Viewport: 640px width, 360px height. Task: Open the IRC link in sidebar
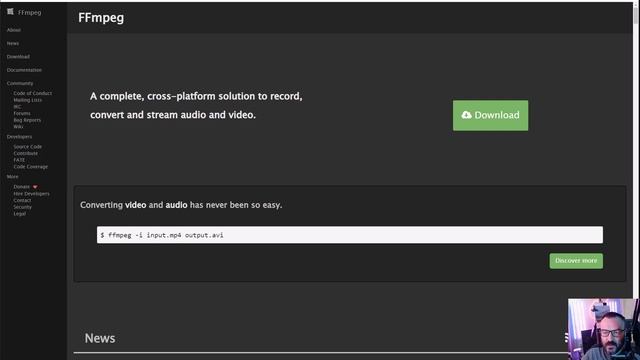(x=18, y=107)
